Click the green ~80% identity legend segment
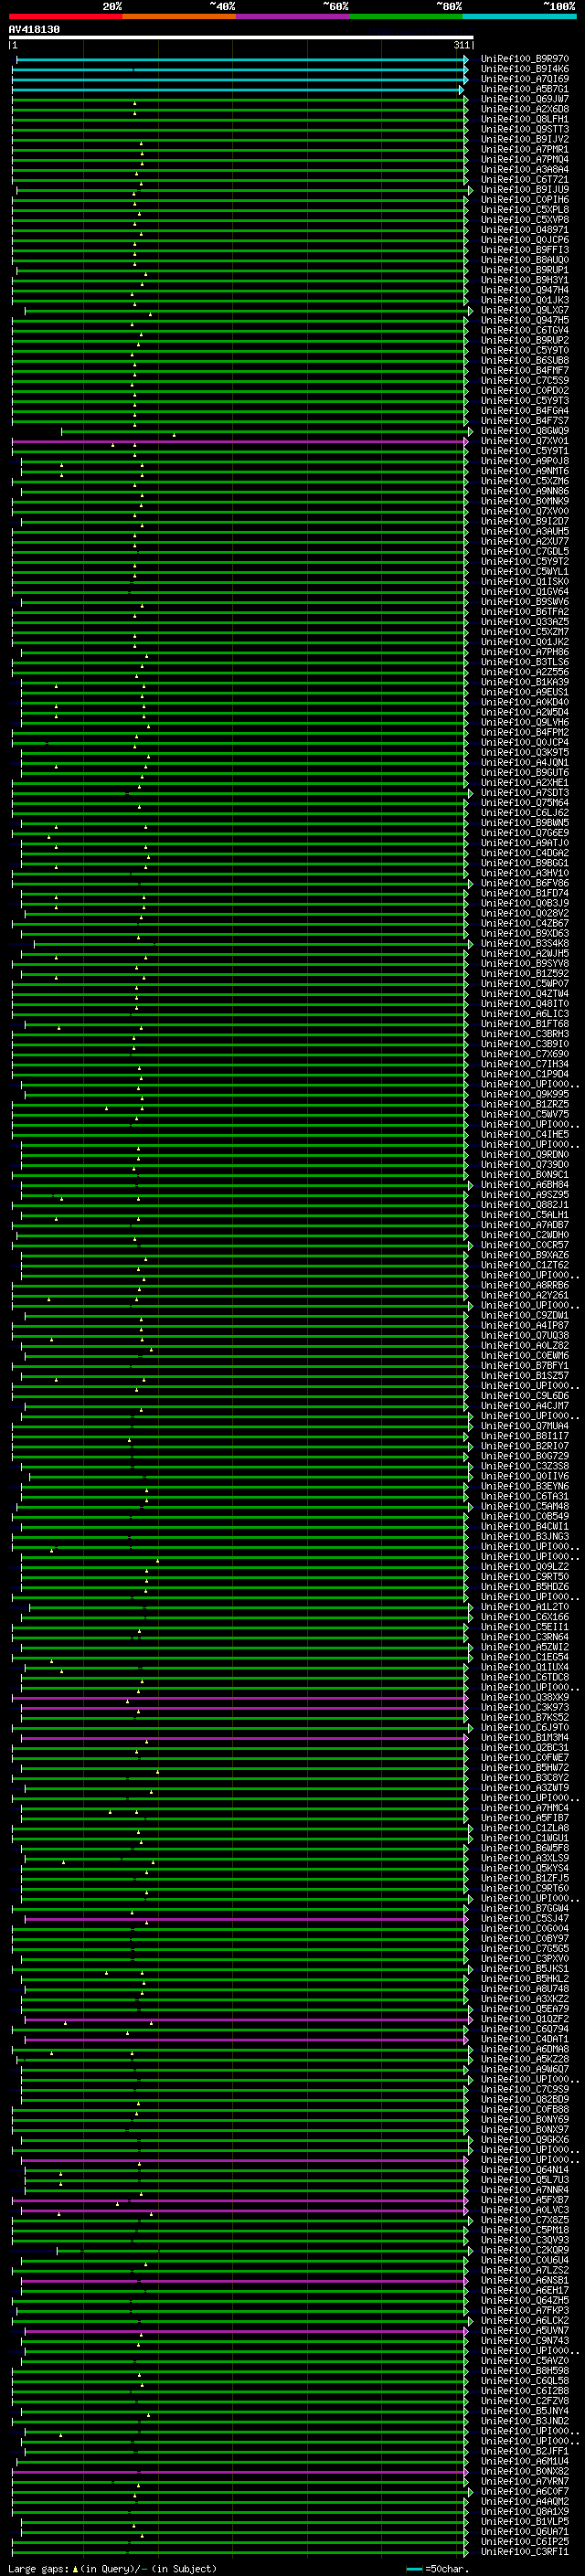Image resolution: width=585 pixels, height=2576 pixels. [406, 17]
